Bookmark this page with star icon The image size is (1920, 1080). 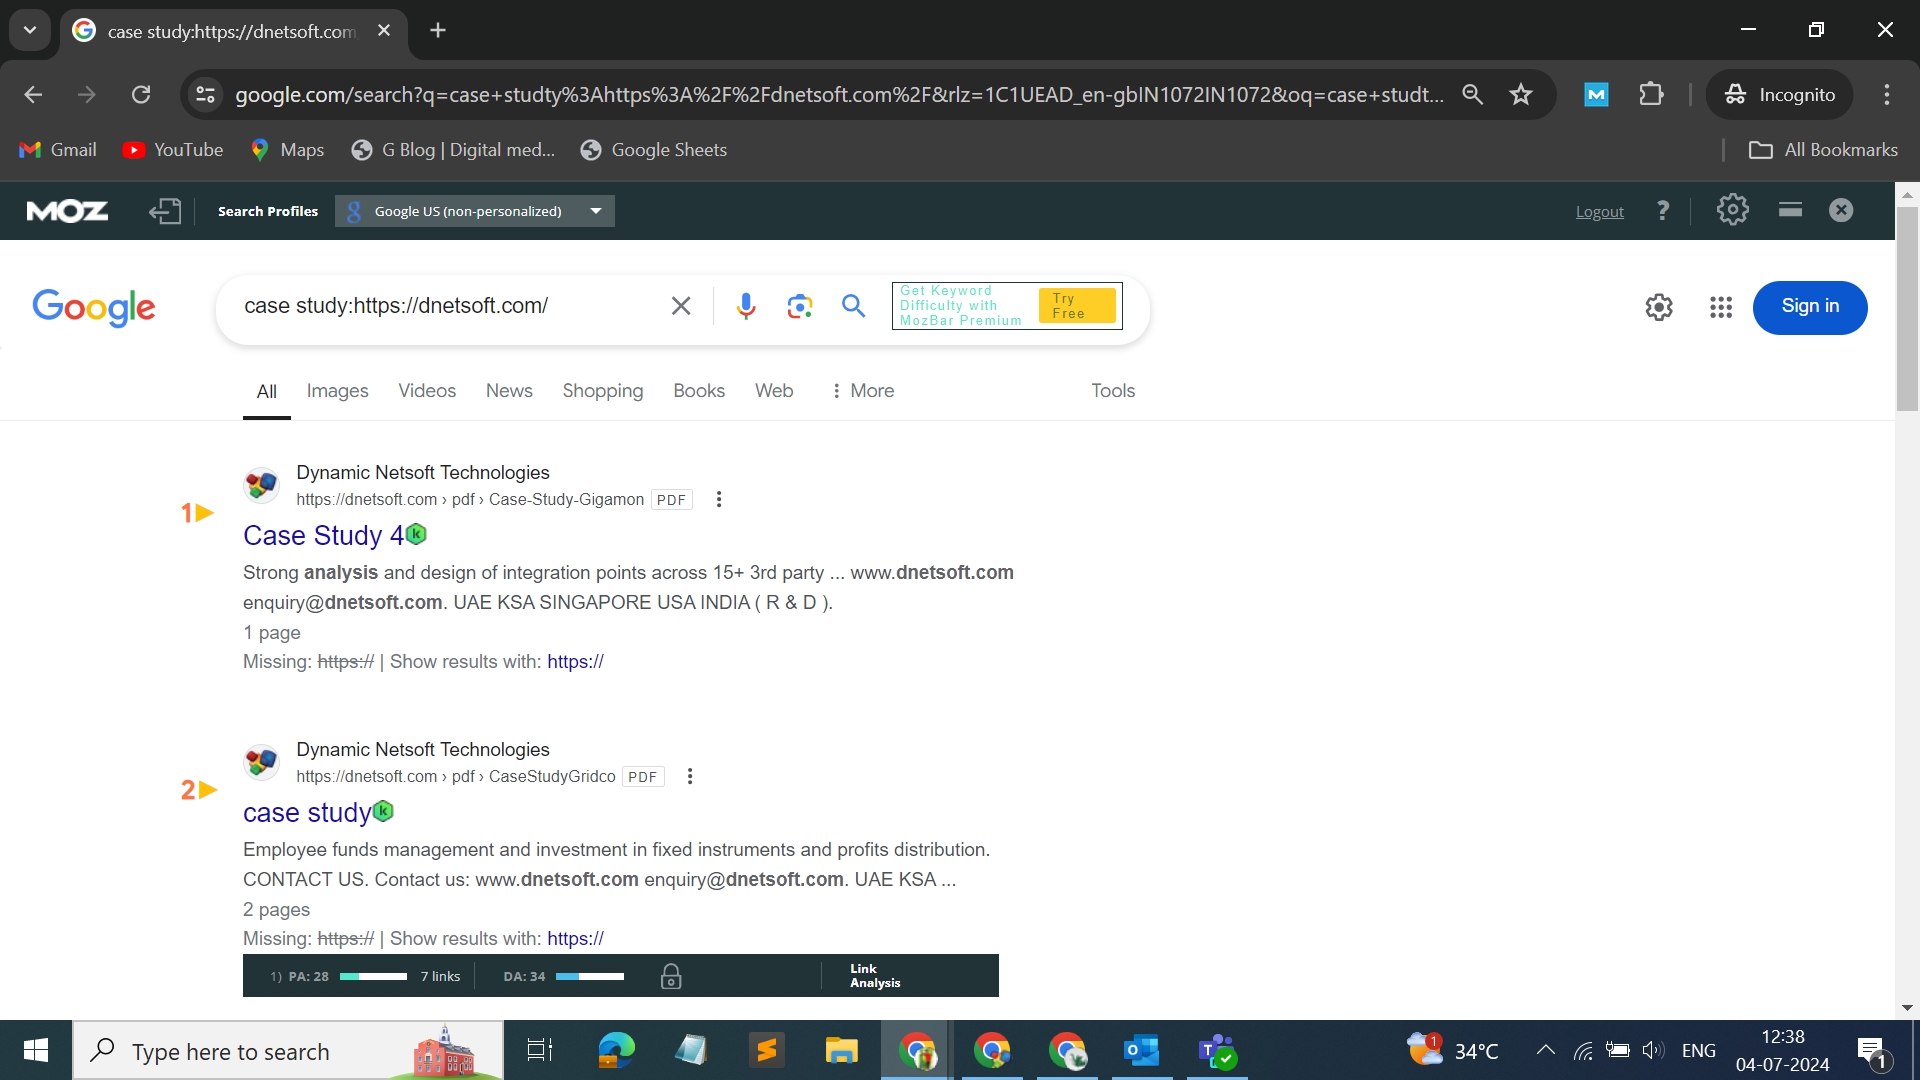click(1521, 95)
